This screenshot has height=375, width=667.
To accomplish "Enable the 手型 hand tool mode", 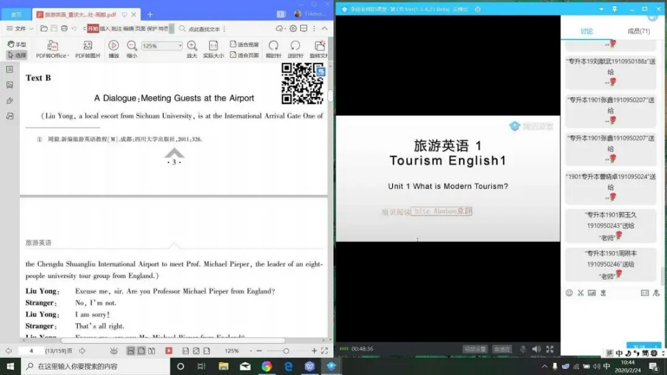I will [x=17, y=44].
